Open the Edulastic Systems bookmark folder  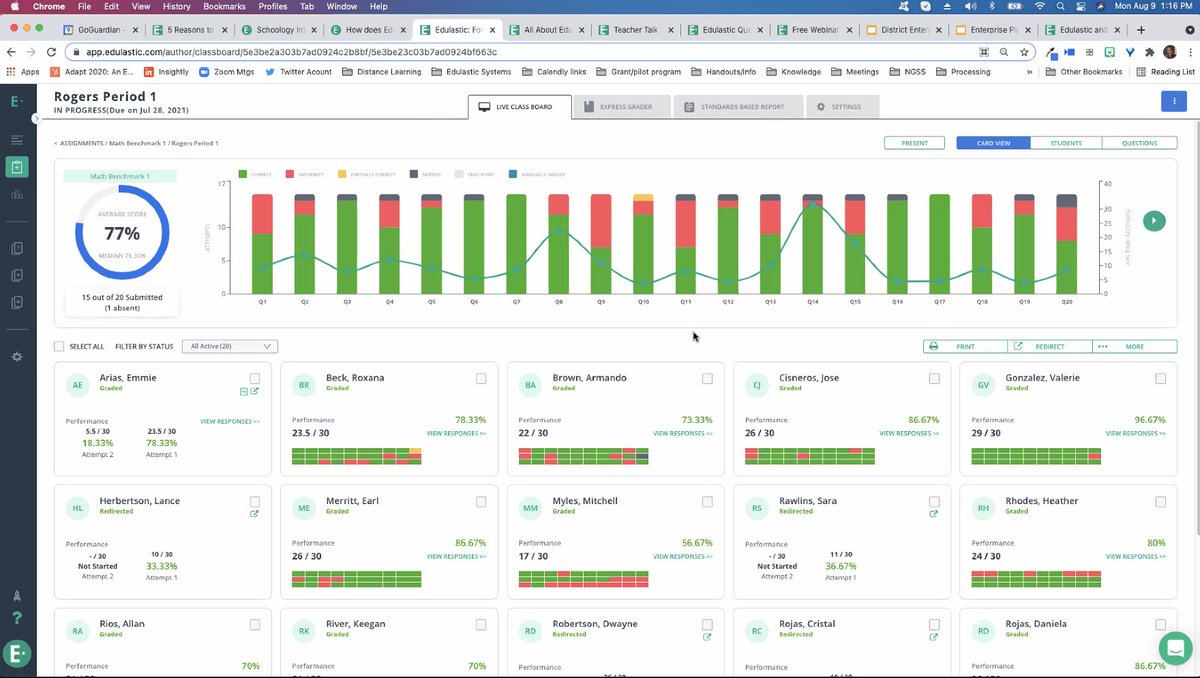click(x=471, y=72)
